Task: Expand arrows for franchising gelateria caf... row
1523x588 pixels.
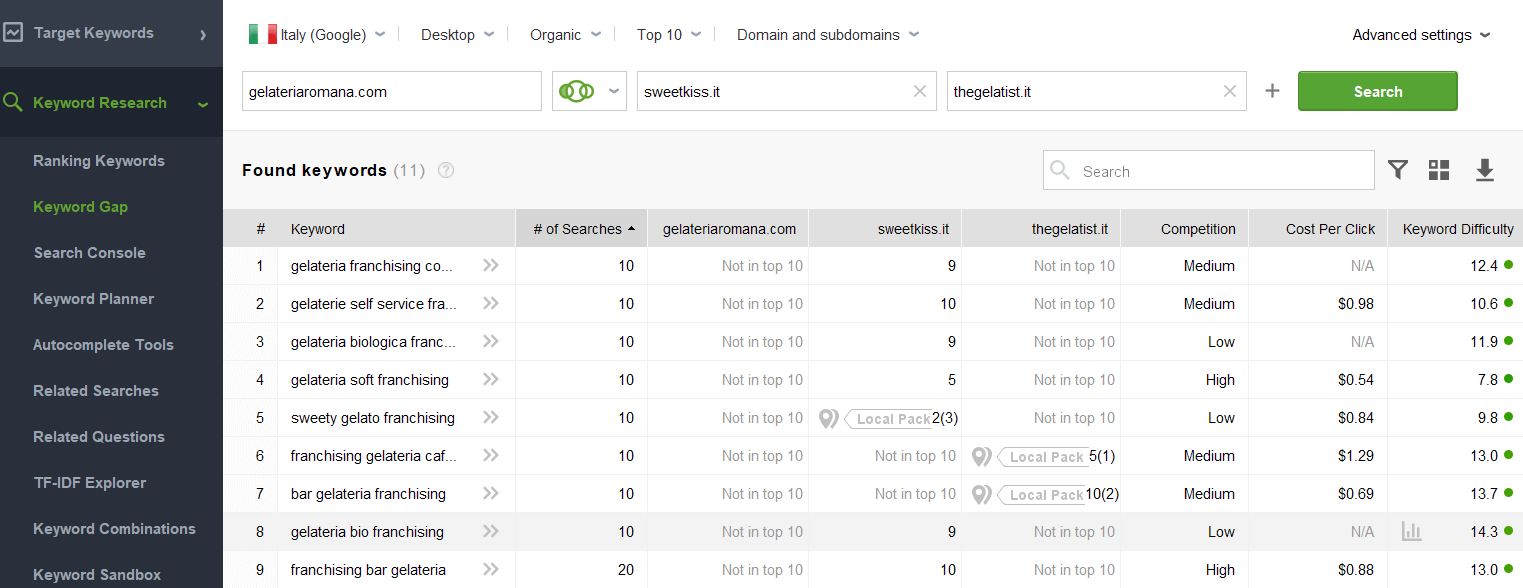Action: 490,456
